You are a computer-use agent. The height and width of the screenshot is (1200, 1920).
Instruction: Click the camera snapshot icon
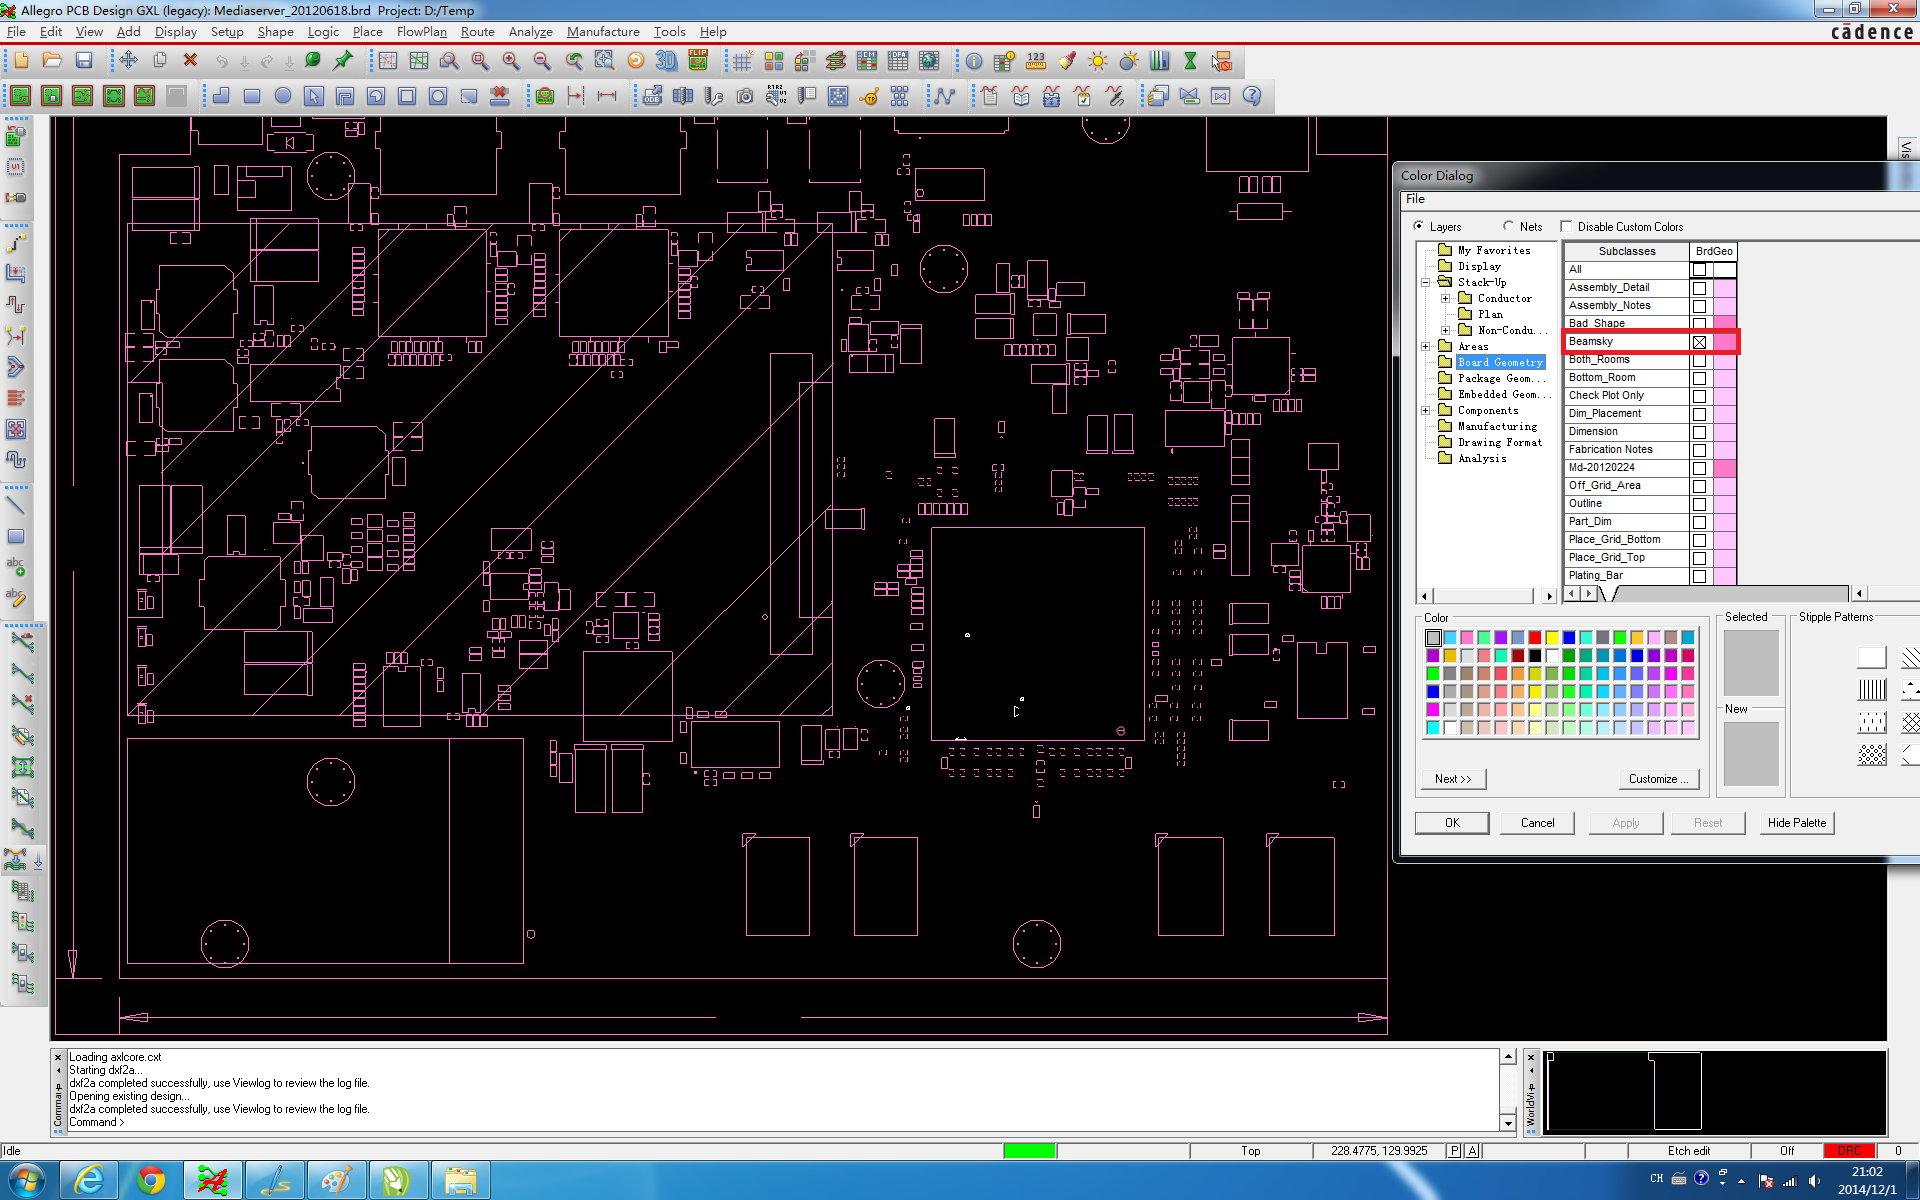tap(745, 96)
